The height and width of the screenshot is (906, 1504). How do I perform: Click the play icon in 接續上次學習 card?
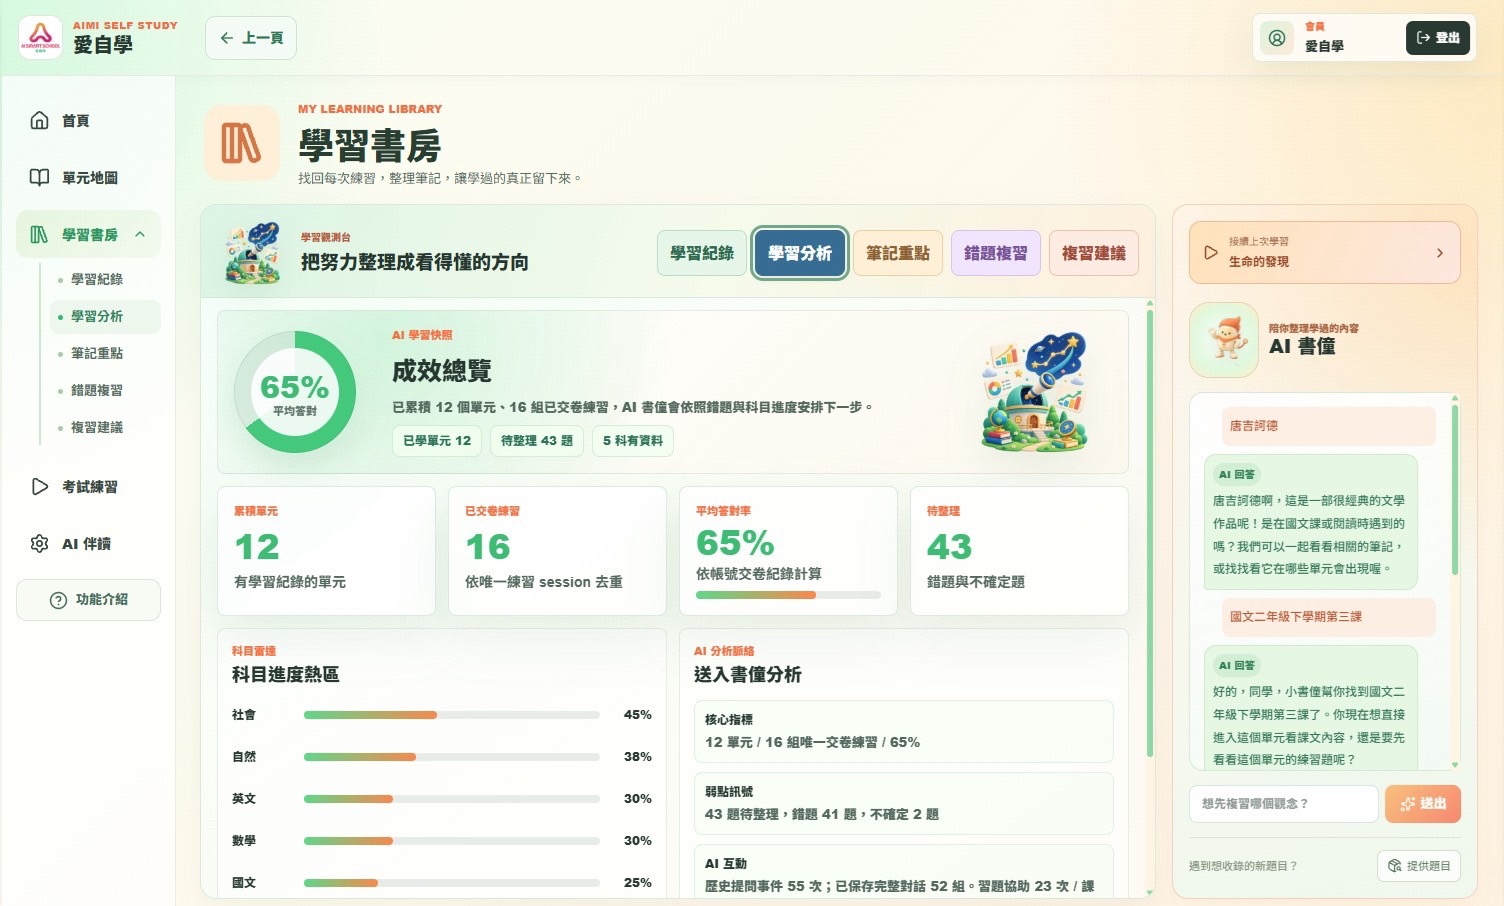tap(1211, 253)
